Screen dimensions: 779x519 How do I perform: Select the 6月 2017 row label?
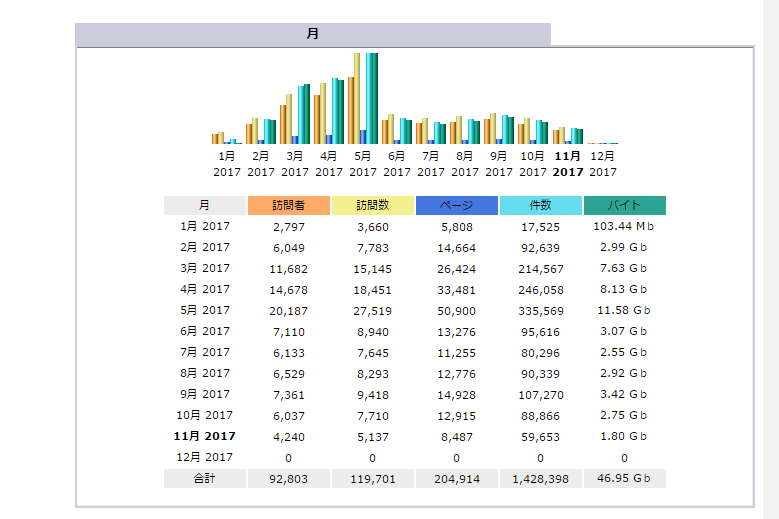pos(205,331)
